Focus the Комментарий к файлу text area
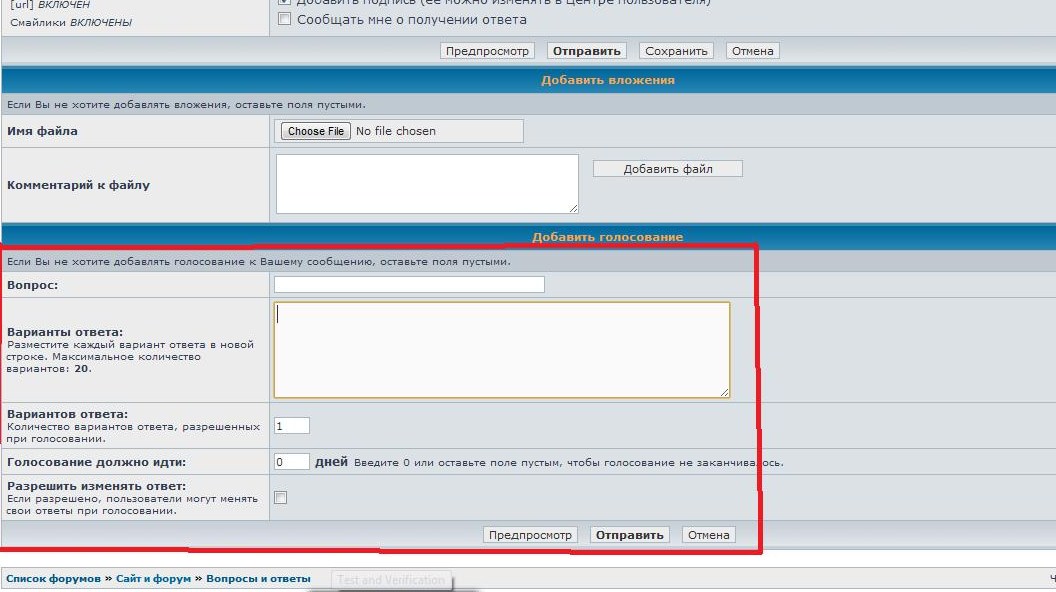1056x592 pixels. point(427,183)
